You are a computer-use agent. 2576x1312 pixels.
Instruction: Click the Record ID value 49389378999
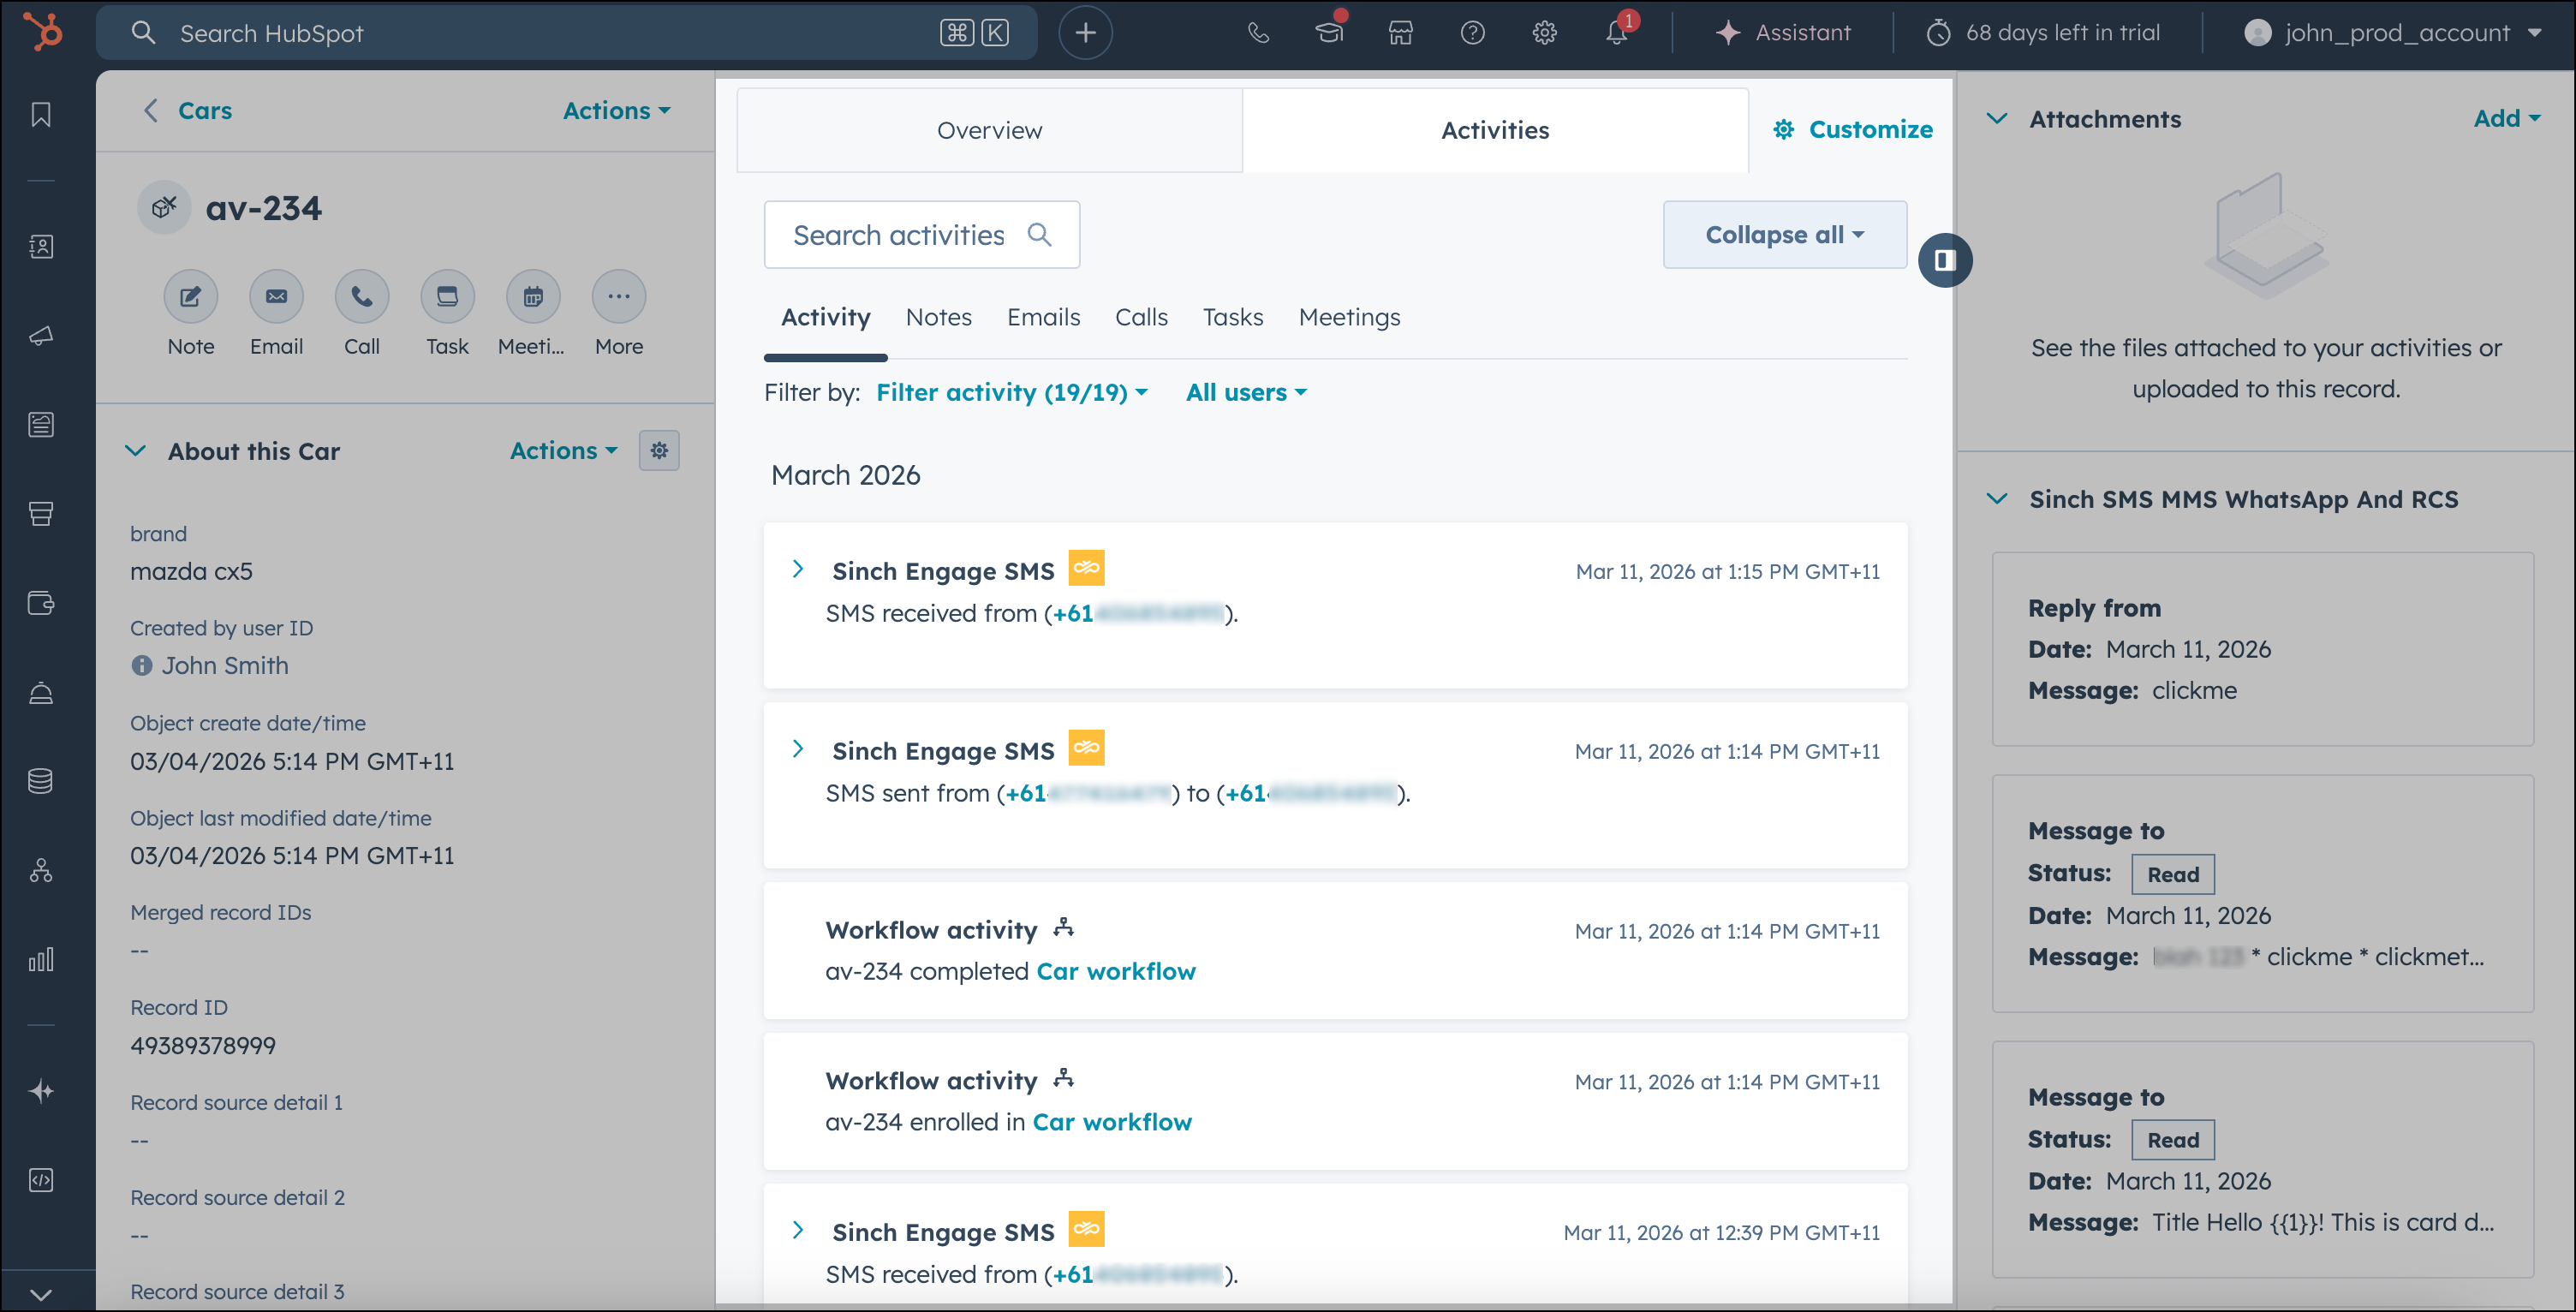tap(203, 1045)
